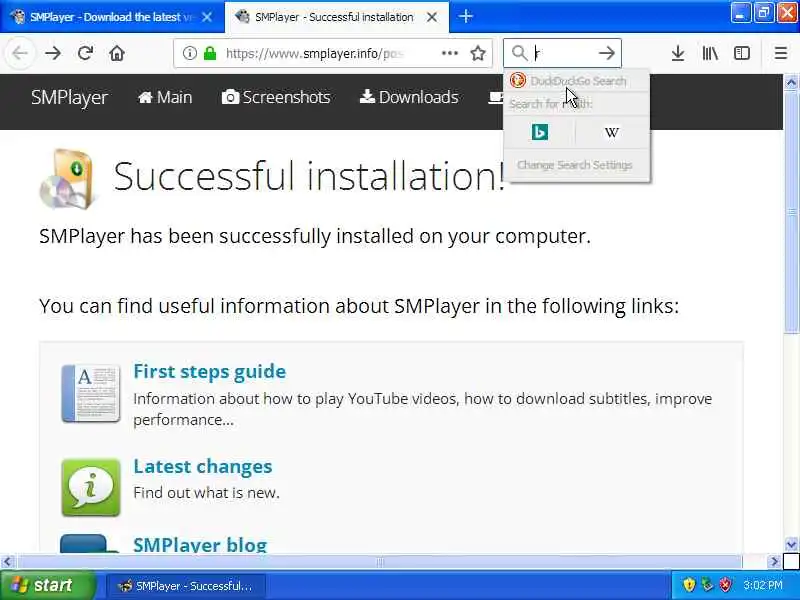Search with Bing engine icon
The height and width of the screenshot is (600, 800).
(x=540, y=132)
